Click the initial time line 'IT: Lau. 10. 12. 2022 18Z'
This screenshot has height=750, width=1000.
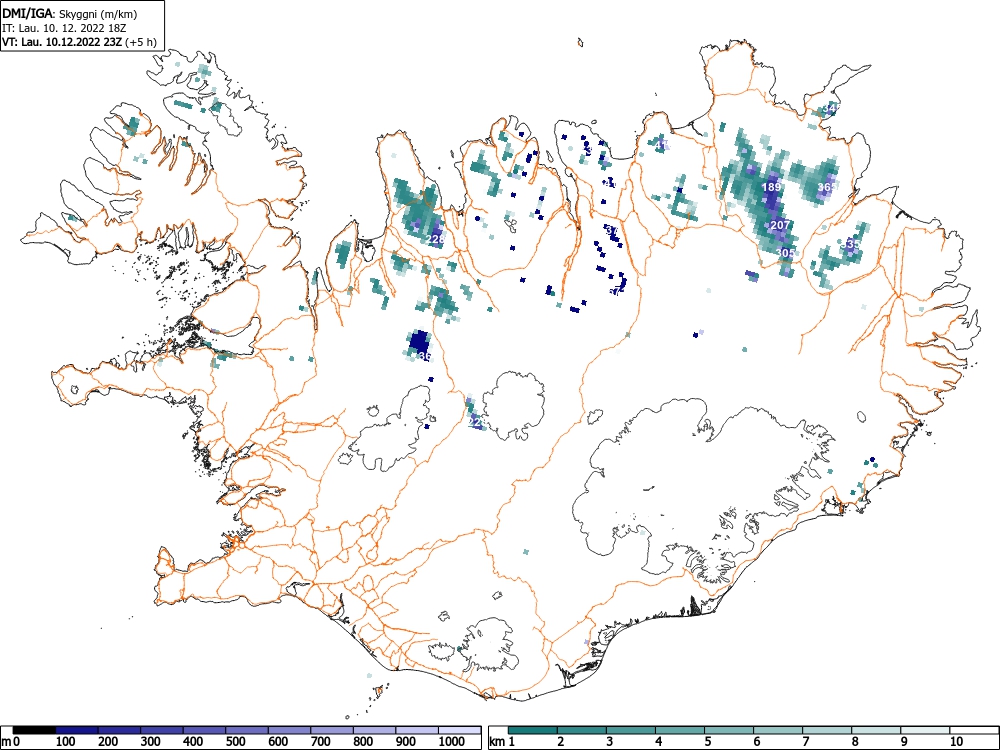66,28
